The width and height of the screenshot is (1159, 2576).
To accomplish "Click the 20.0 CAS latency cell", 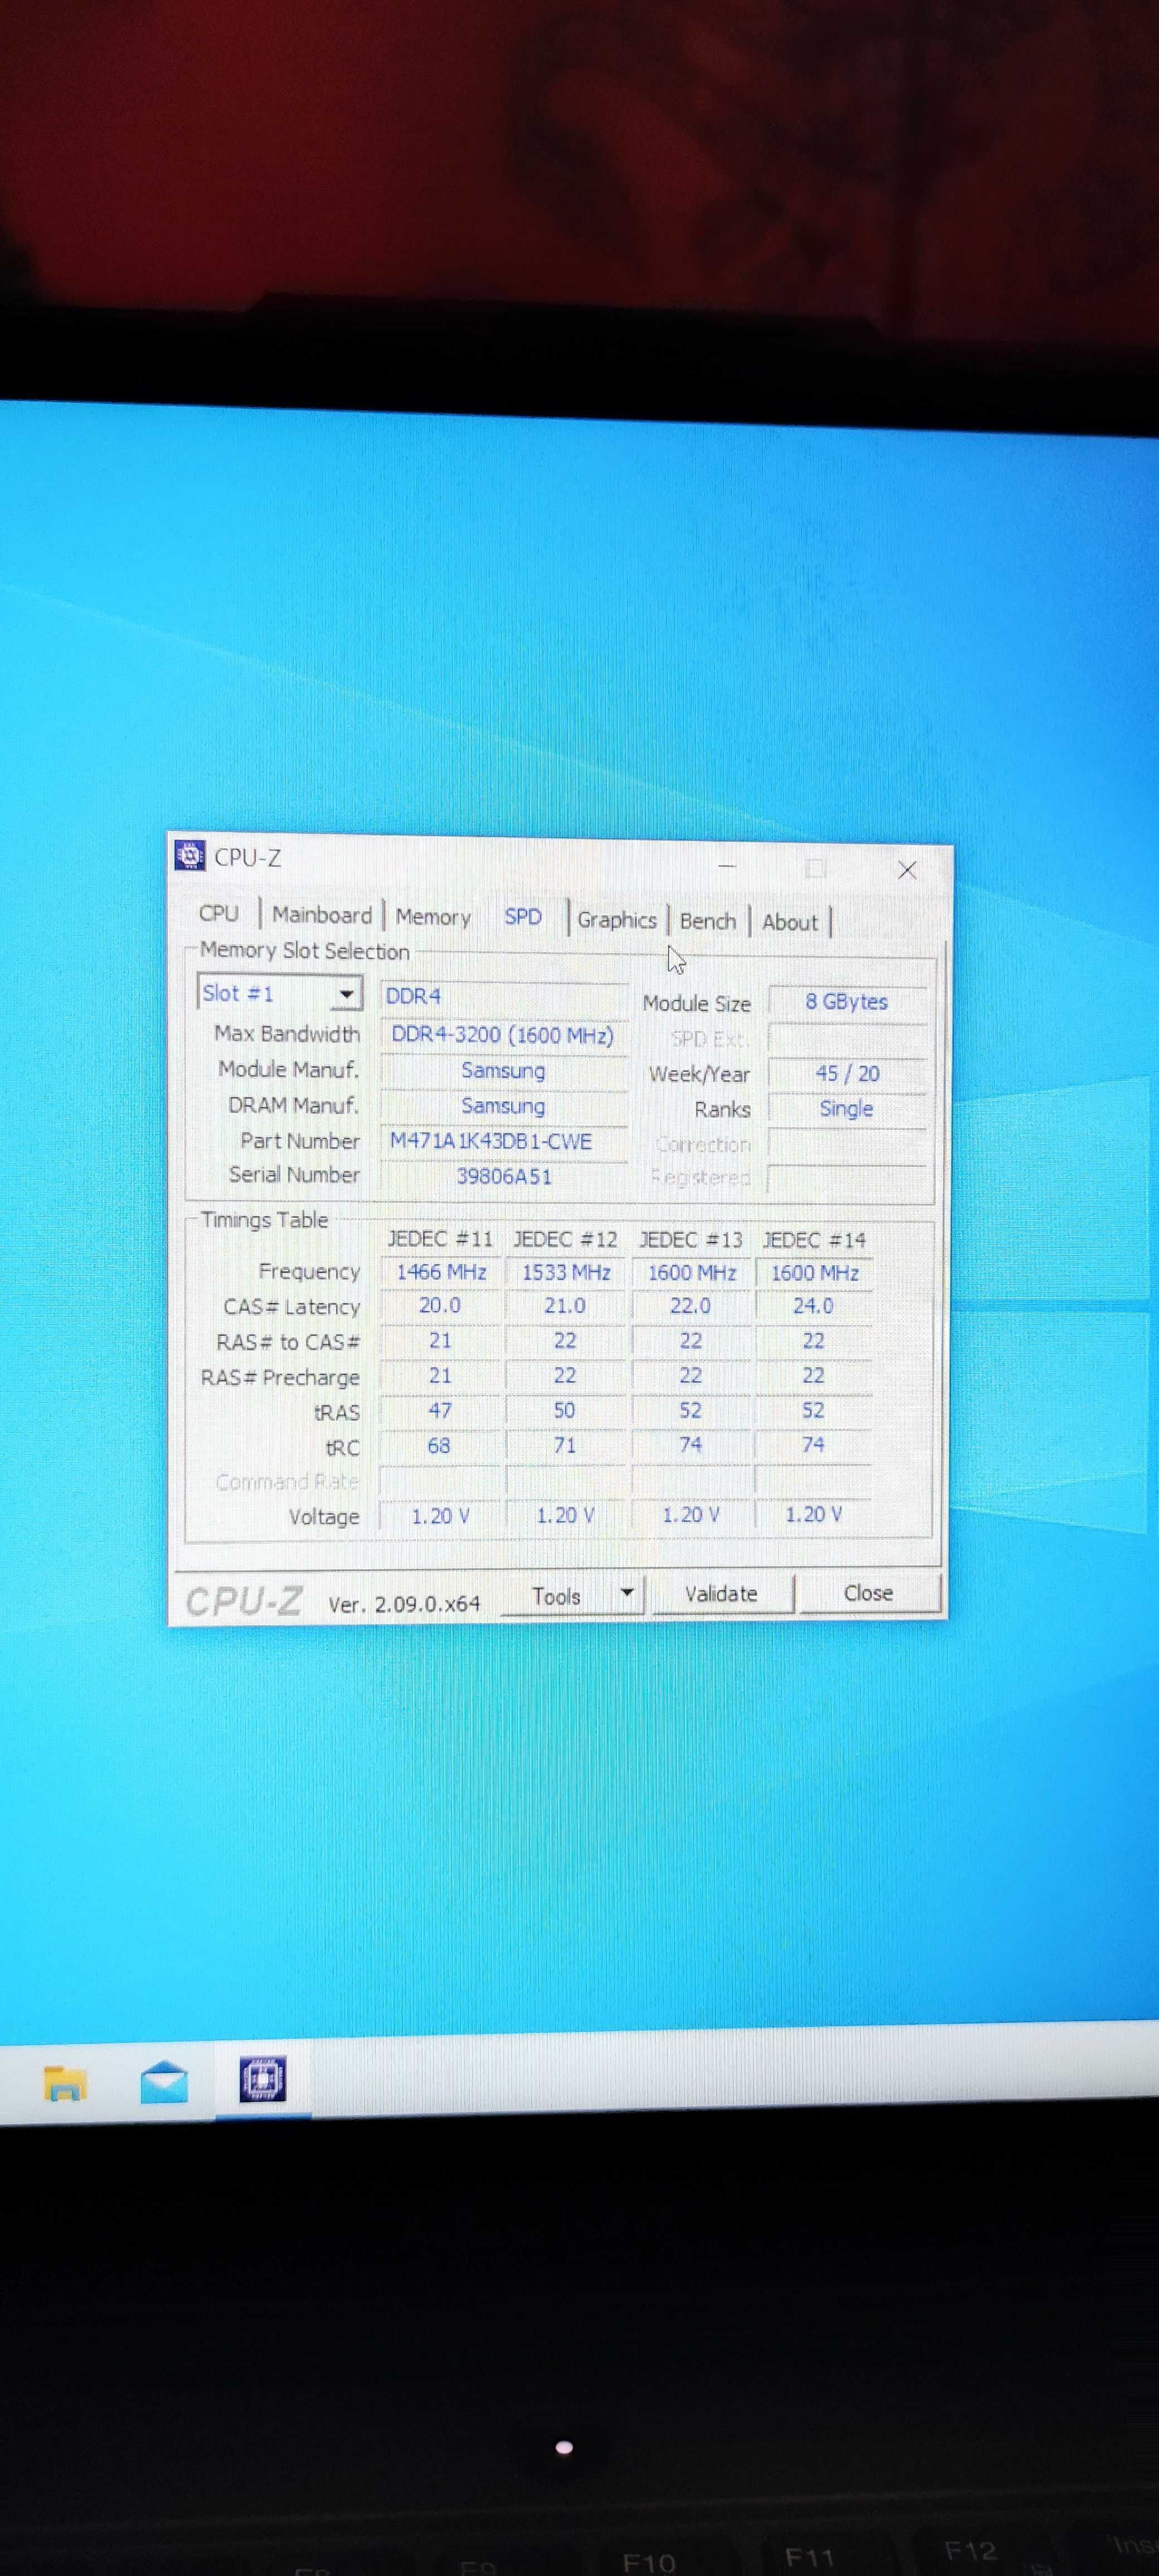I will [440, 1306].
